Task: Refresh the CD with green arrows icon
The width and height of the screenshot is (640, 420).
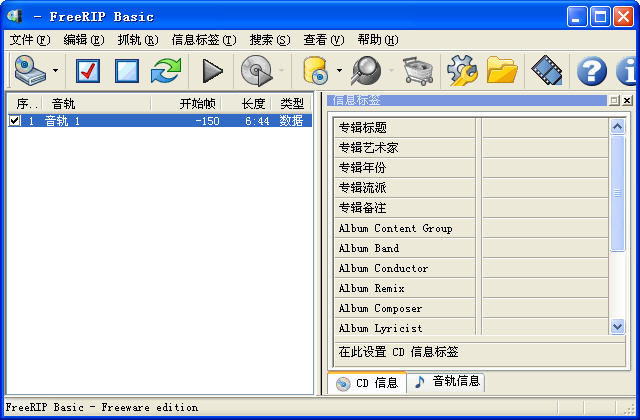Action: pos(166,70)
